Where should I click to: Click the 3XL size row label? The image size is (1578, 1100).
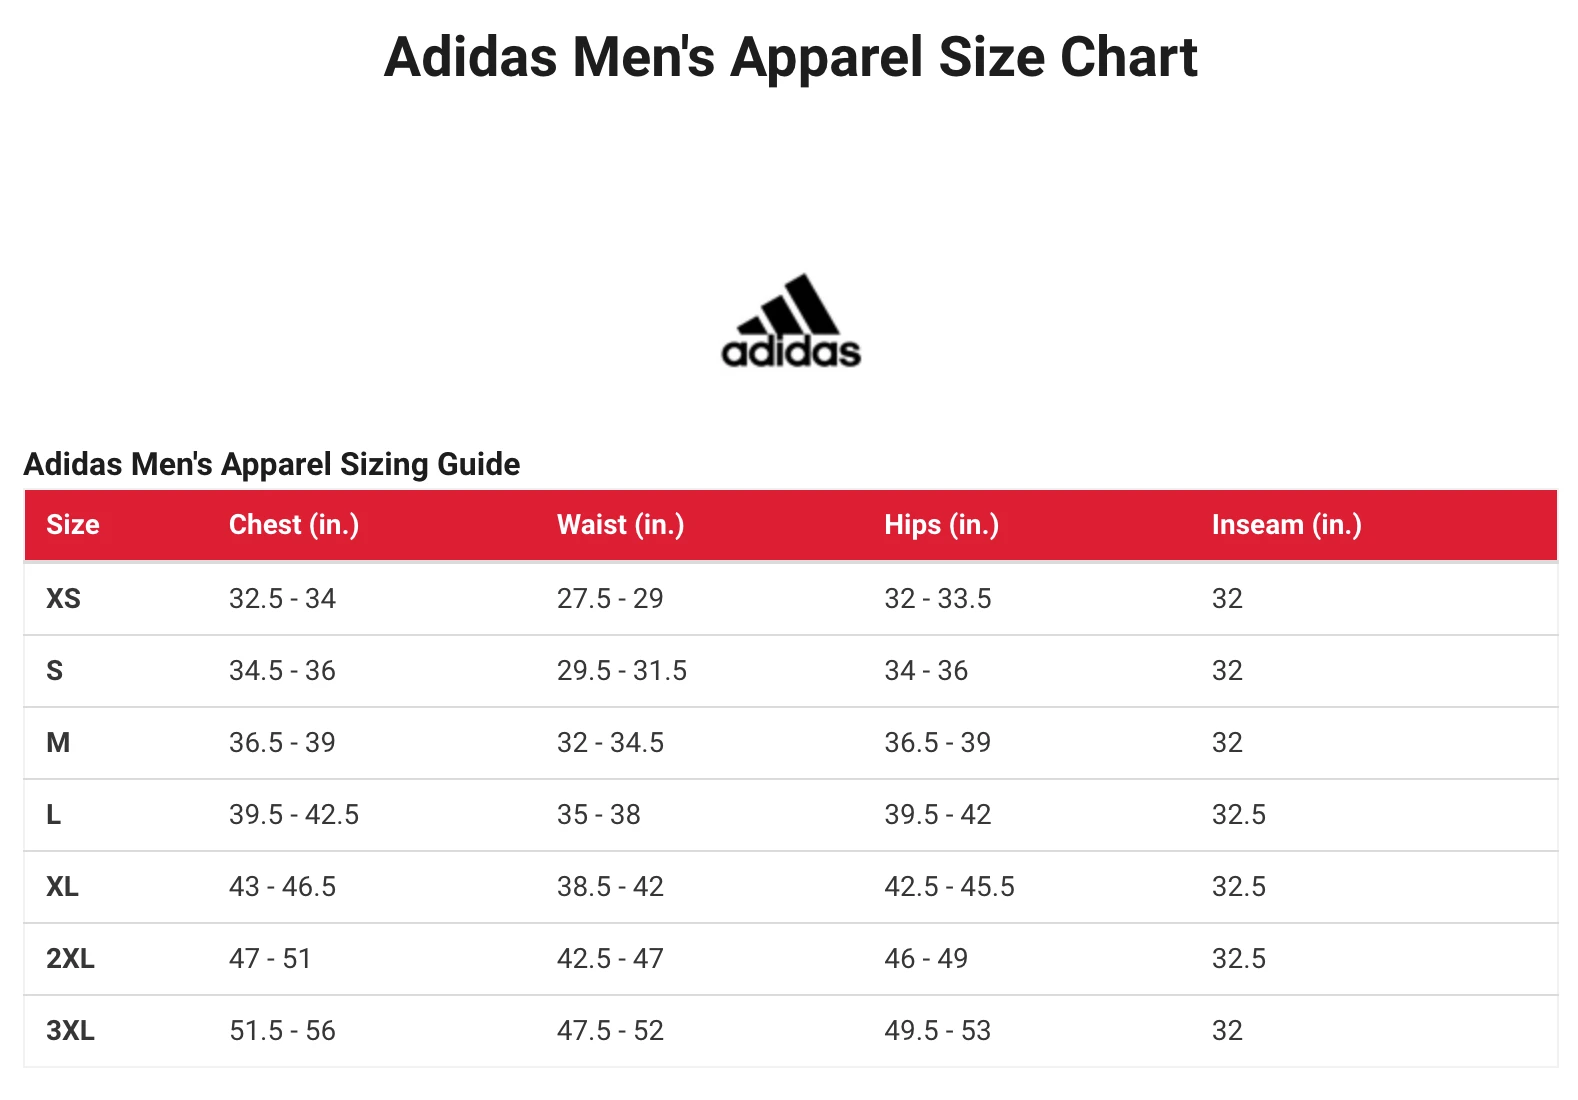(x=70, y=1031)
